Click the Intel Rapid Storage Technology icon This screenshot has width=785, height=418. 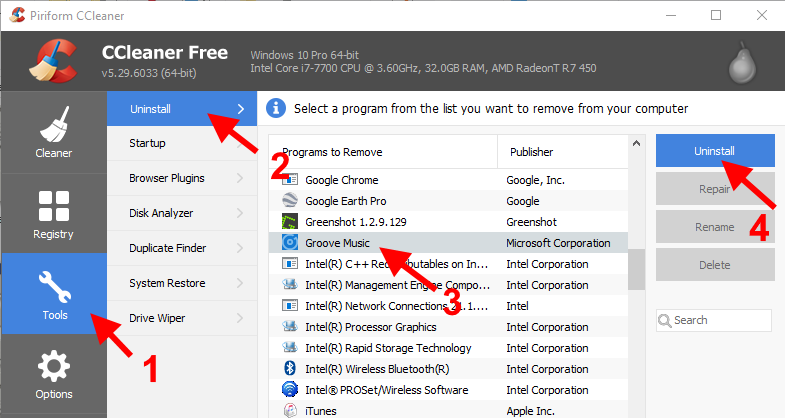[290, 347]
